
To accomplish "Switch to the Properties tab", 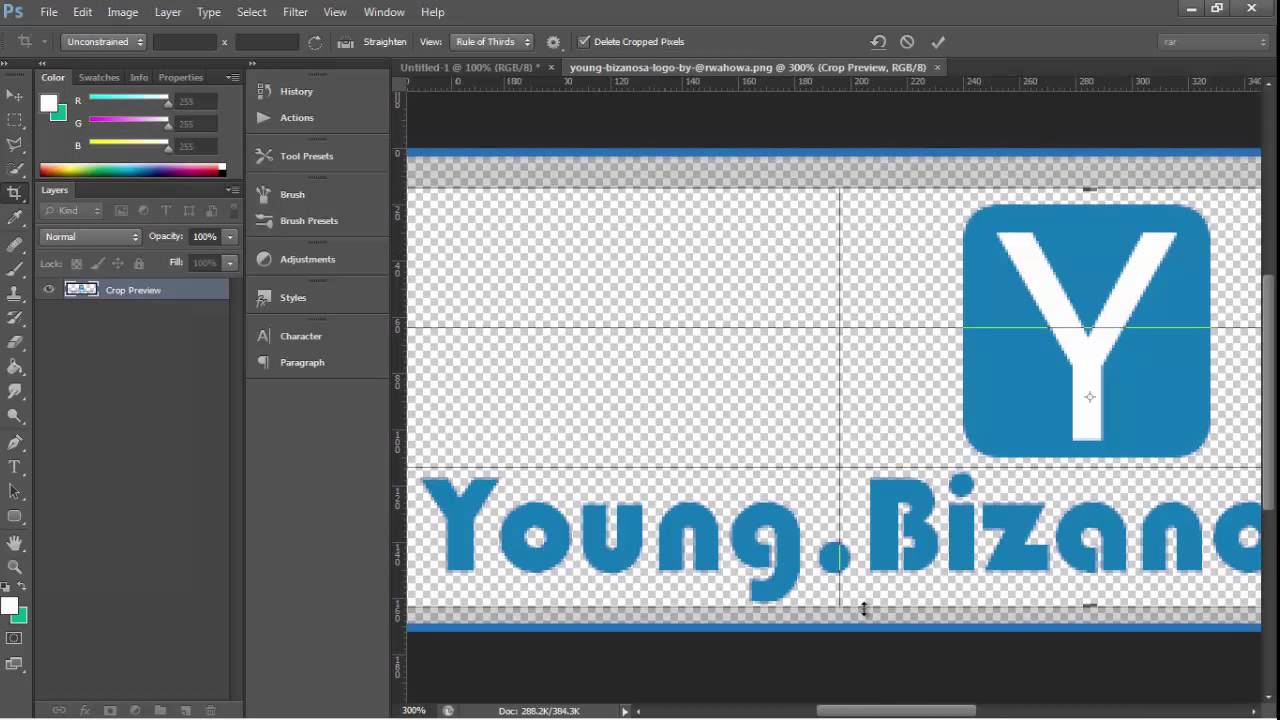I will (x=181, y=77).
